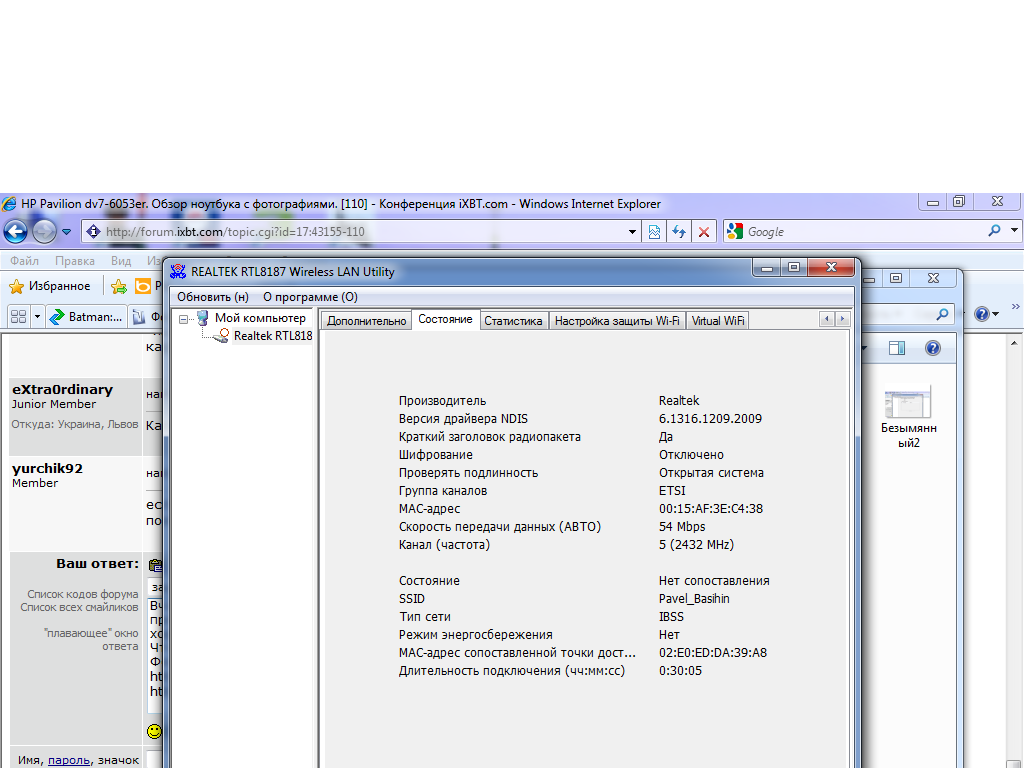1024x768 pixels.
Task: Click the IE page info icon in address bar
Action: (93, 231)
